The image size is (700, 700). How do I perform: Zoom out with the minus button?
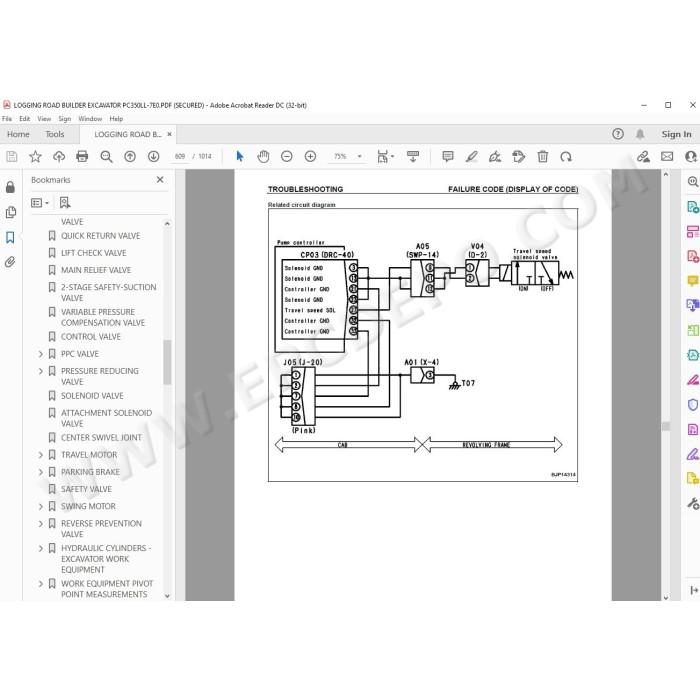coord(287,156)
